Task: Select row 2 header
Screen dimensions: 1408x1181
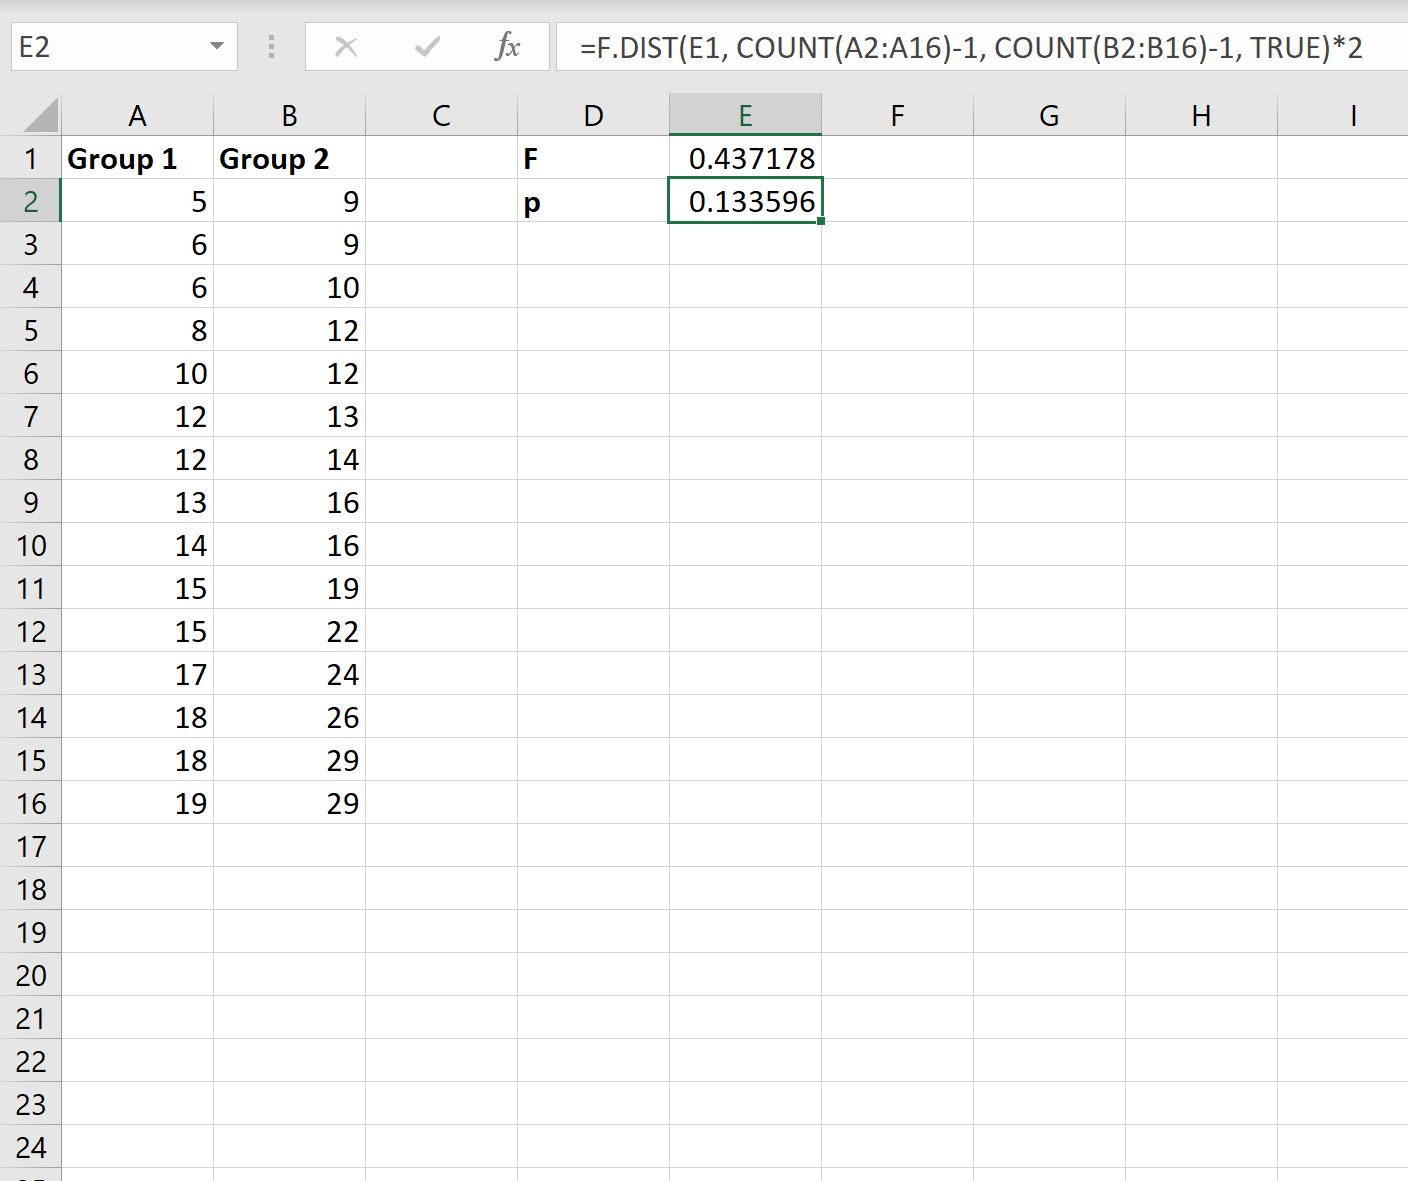Action: point(31,201)
